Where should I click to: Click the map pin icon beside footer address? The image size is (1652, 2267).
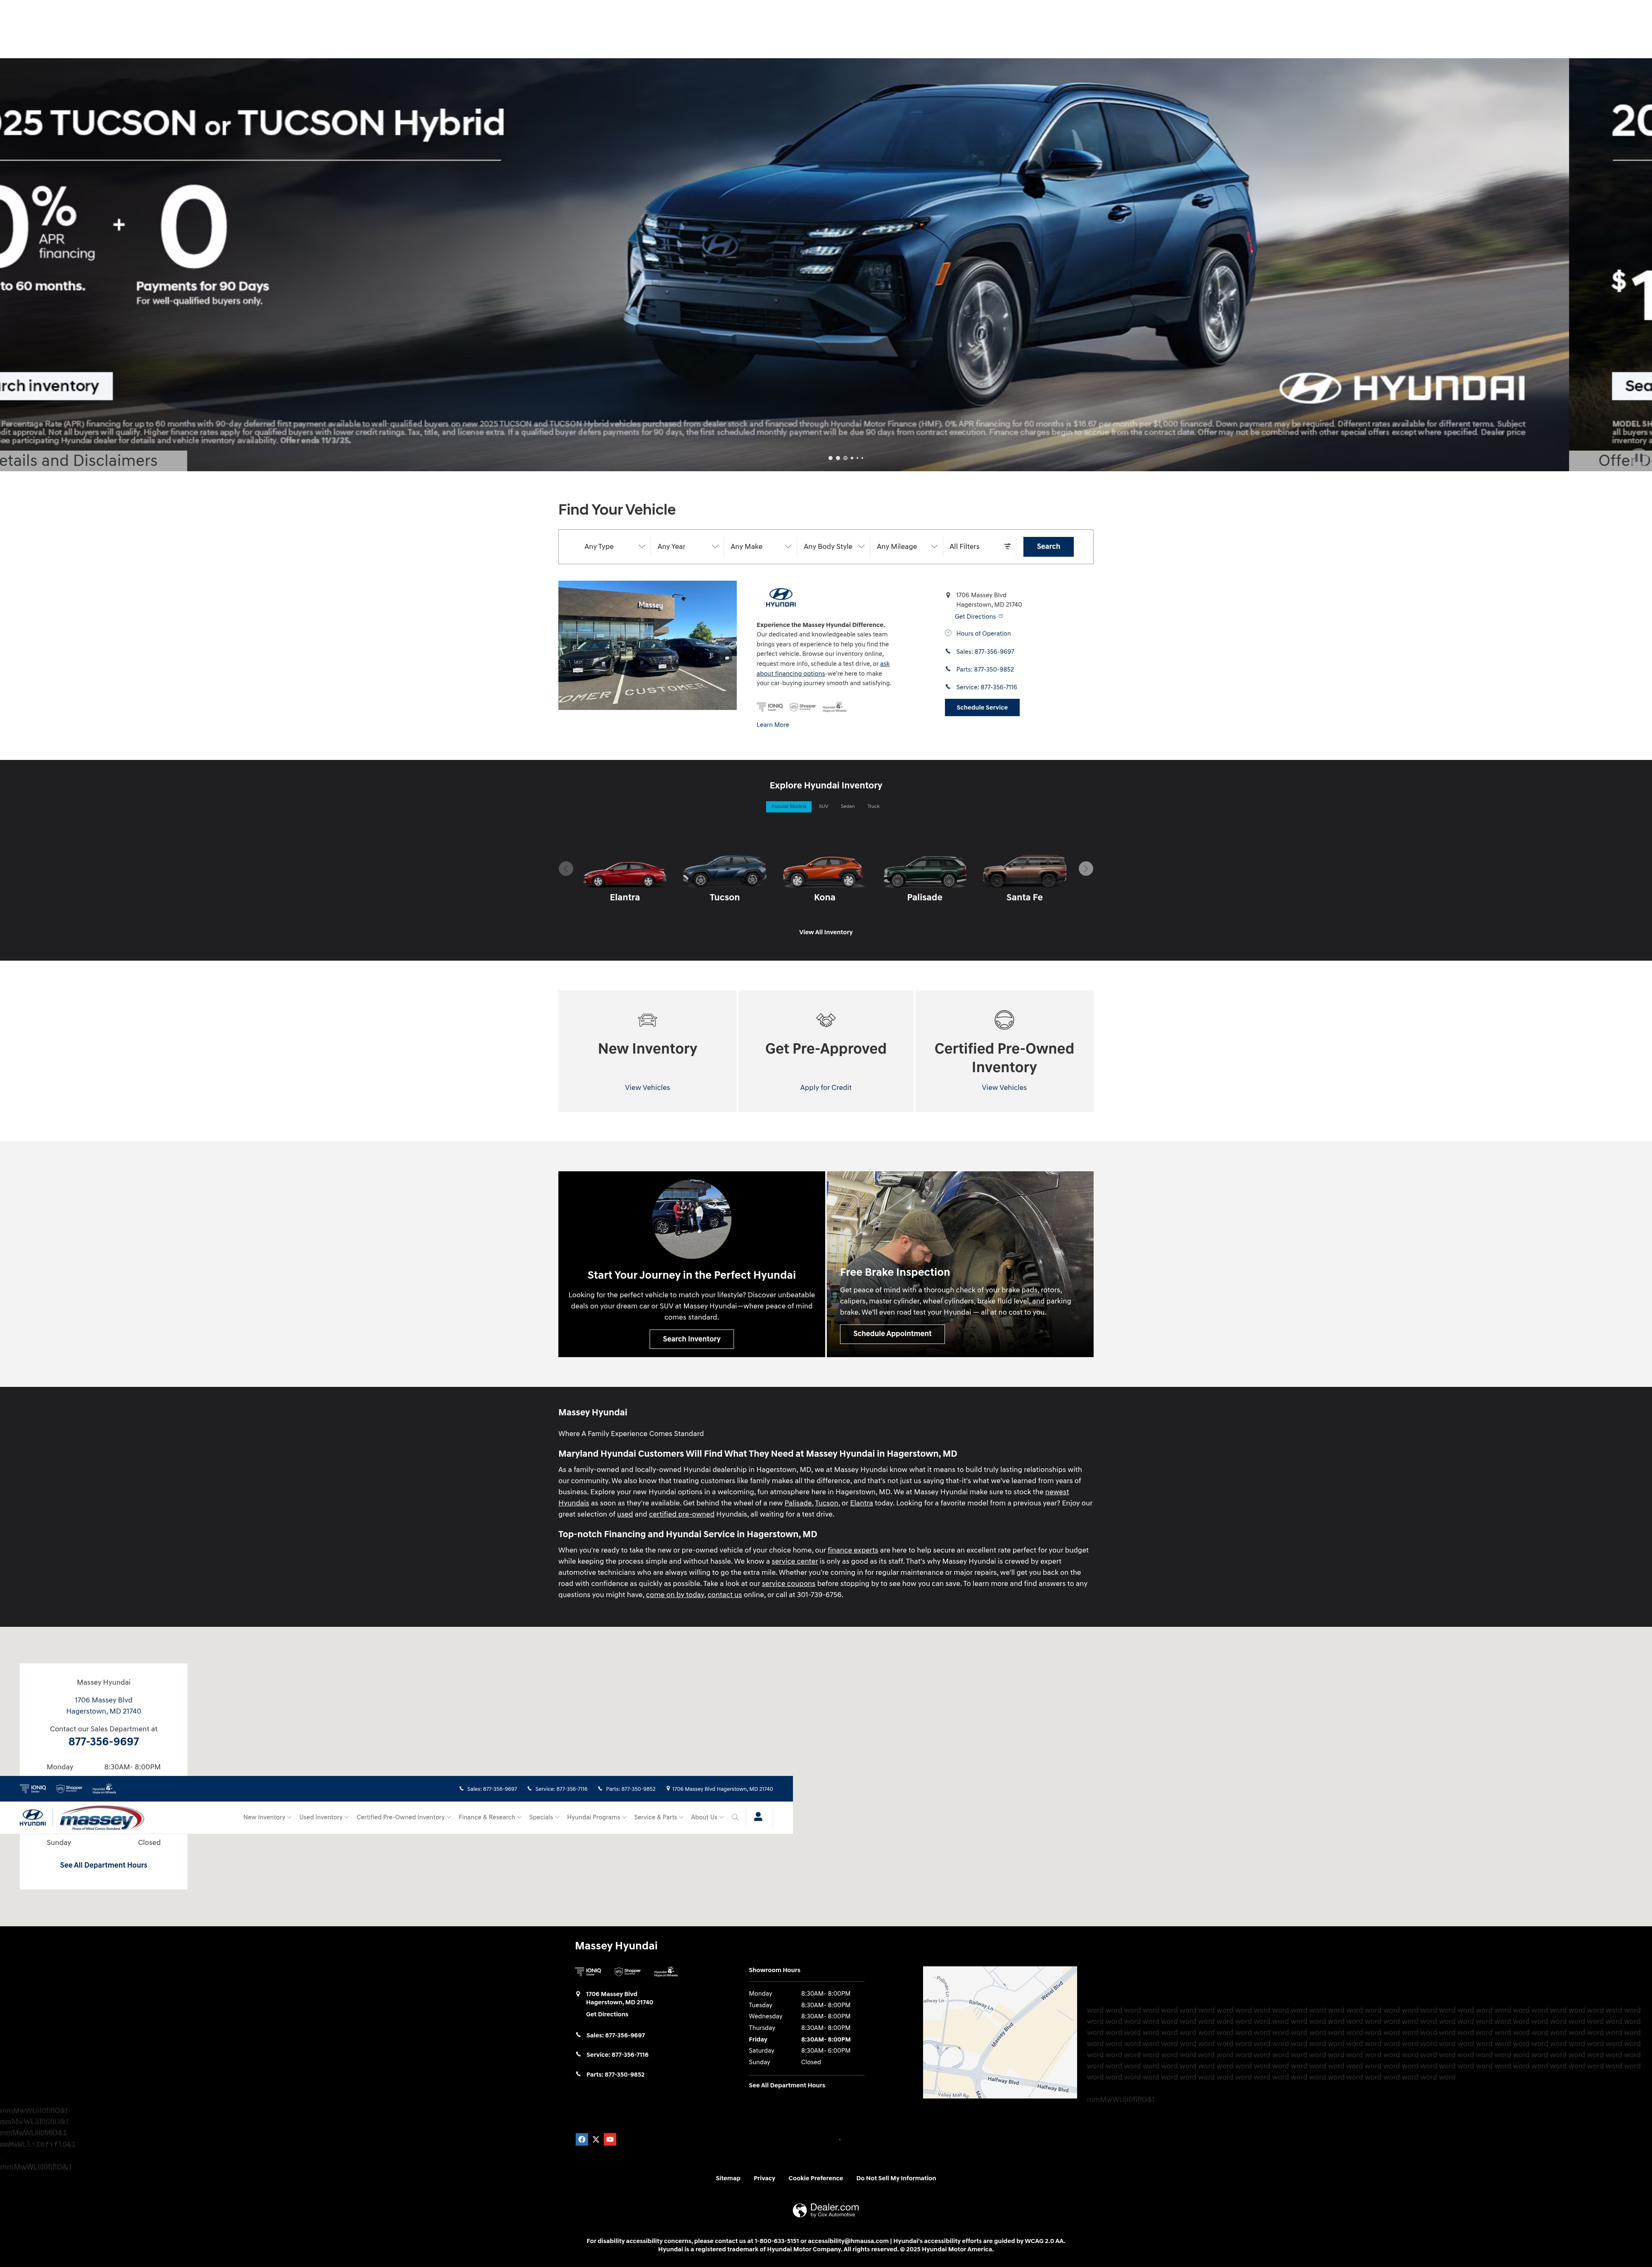(x=578, y=1994)
